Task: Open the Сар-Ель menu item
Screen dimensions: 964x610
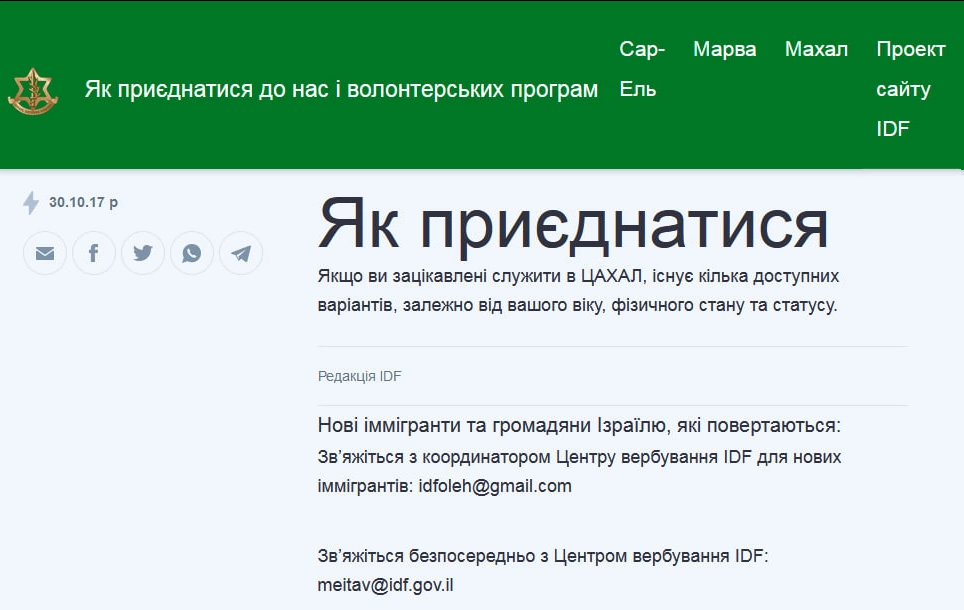Action: pos(642,69)
